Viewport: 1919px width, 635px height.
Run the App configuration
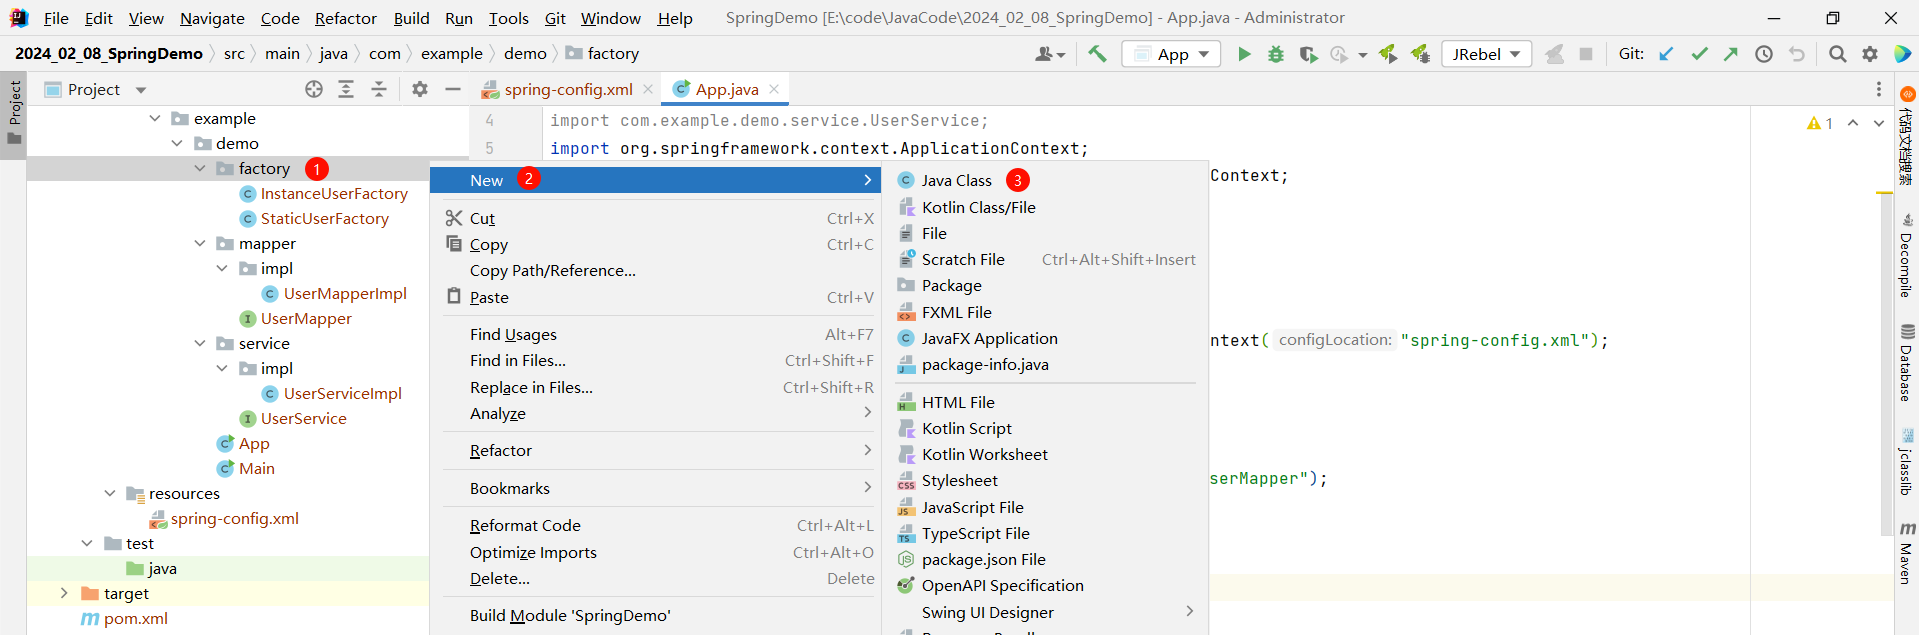tap(1244, 54)
